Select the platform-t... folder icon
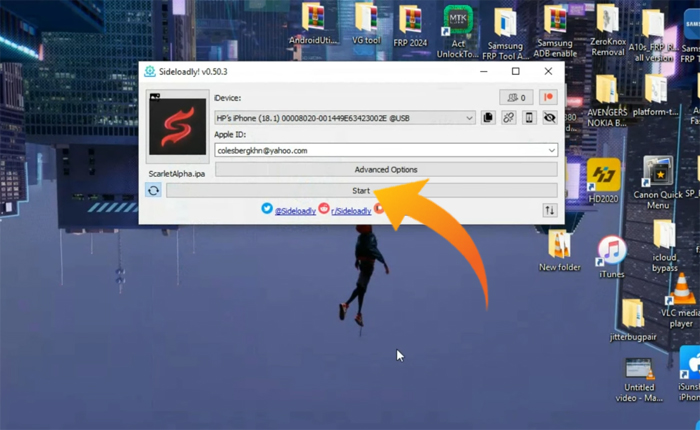The height and width of the screenshot is (430, 700). [x=655, y=95]
